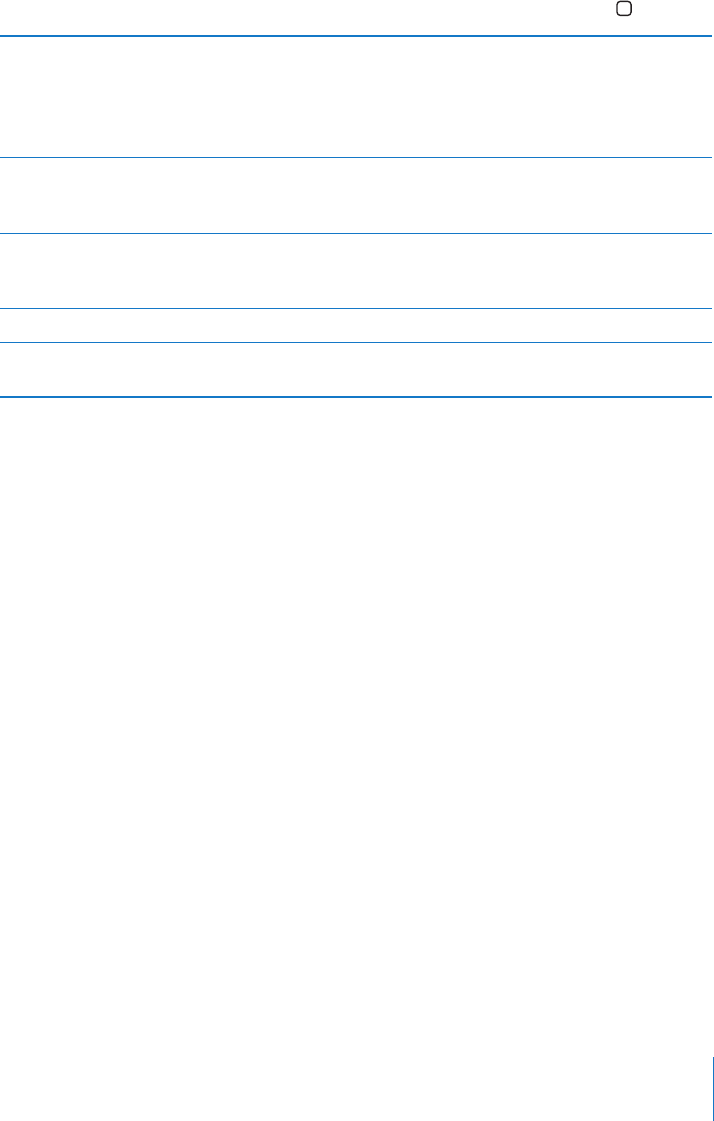
Task: Click the blank page area beneath the table
Action: click(x=357, y=728)
